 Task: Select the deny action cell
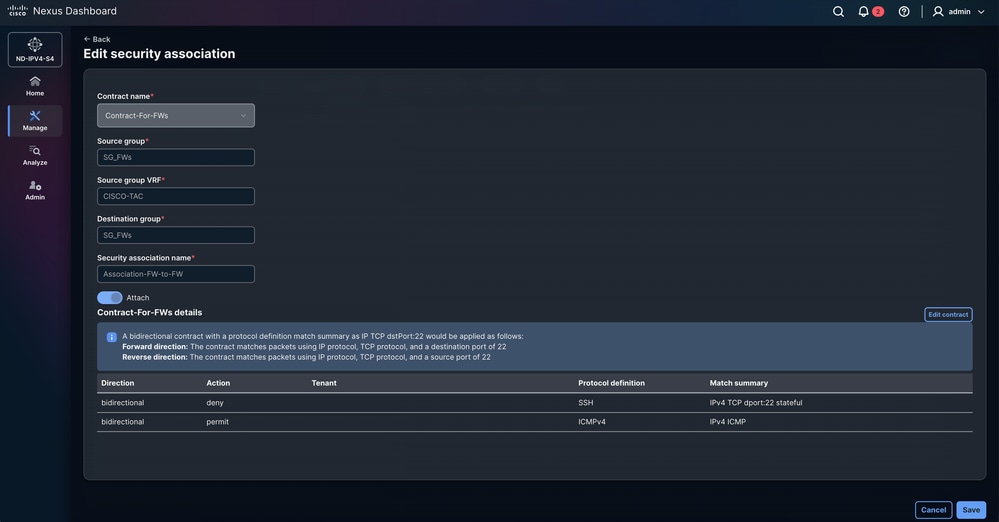215,403
